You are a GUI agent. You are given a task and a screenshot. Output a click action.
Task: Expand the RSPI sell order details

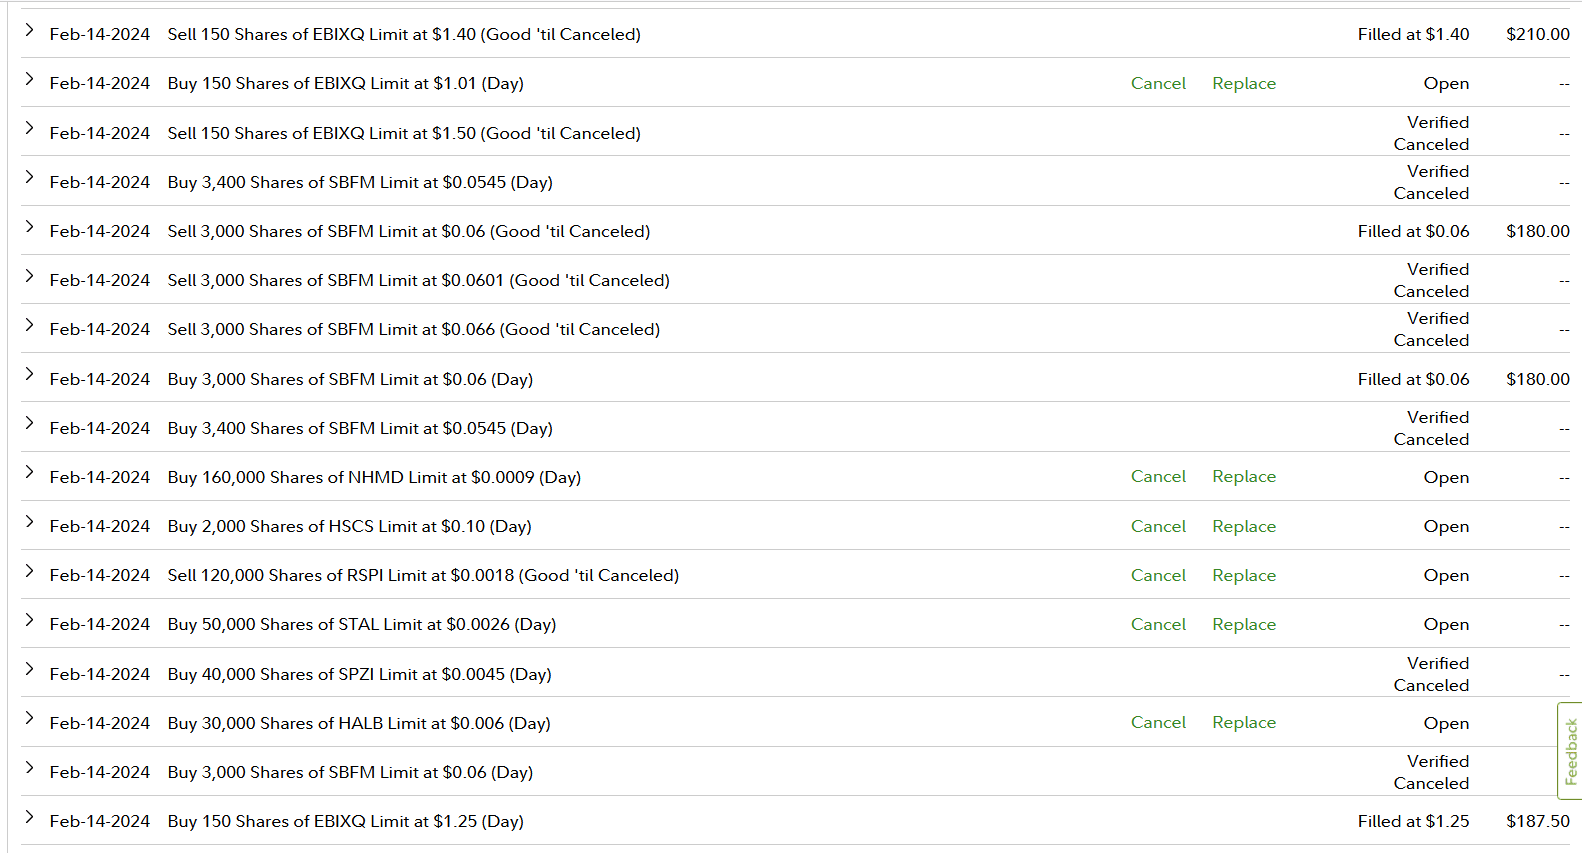pos(29,572)
